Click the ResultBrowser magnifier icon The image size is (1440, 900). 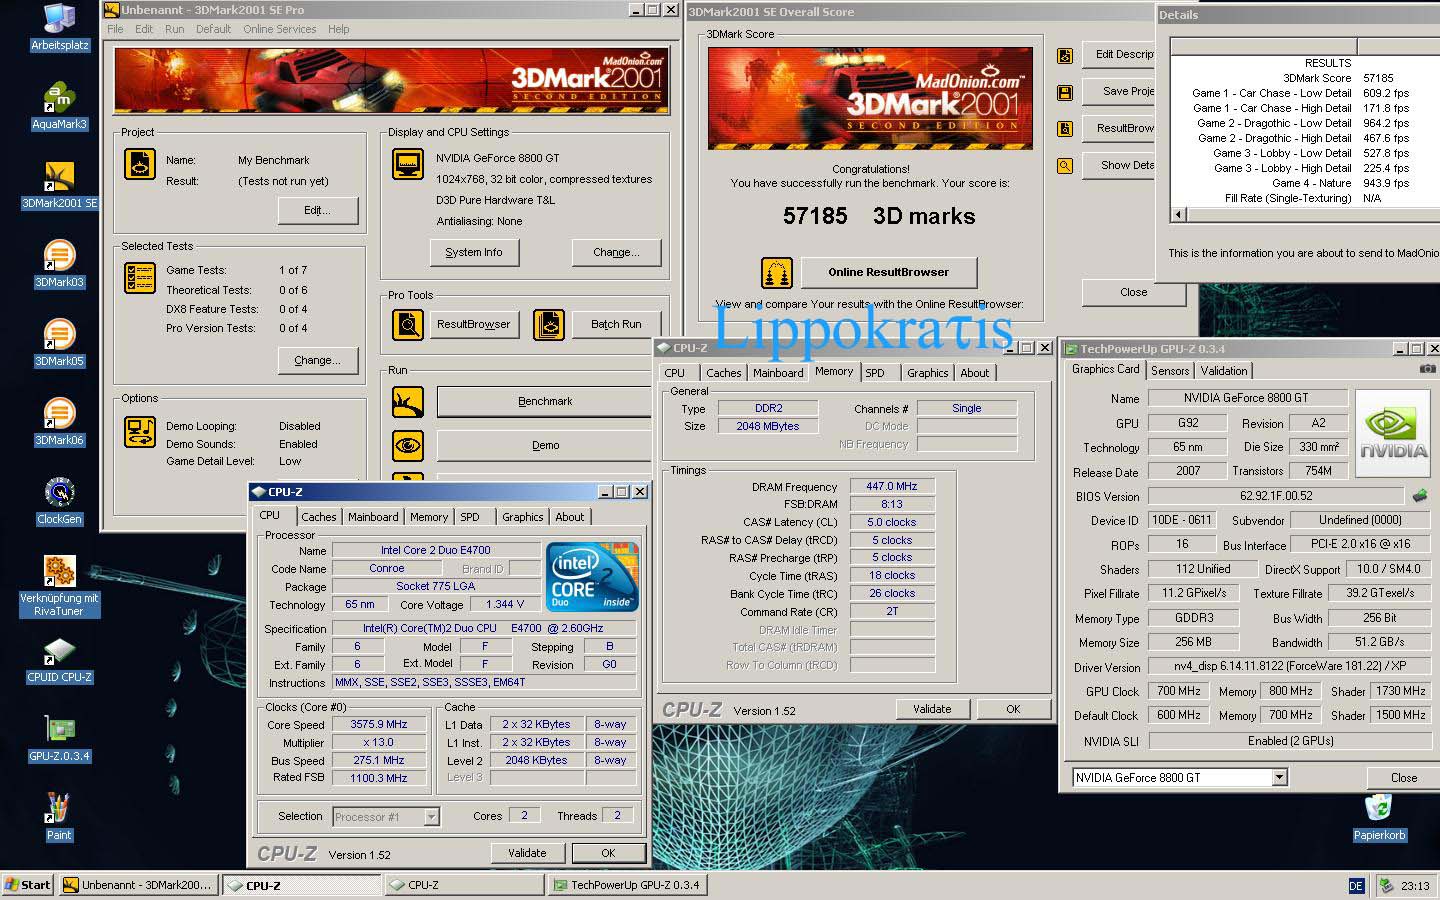tap(407, 324)
